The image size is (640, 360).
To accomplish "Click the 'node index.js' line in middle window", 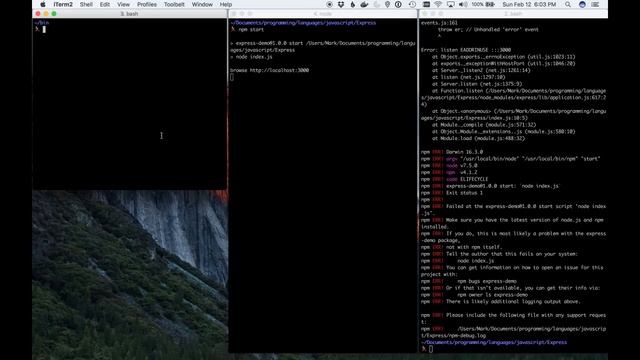I will [254, 57].
